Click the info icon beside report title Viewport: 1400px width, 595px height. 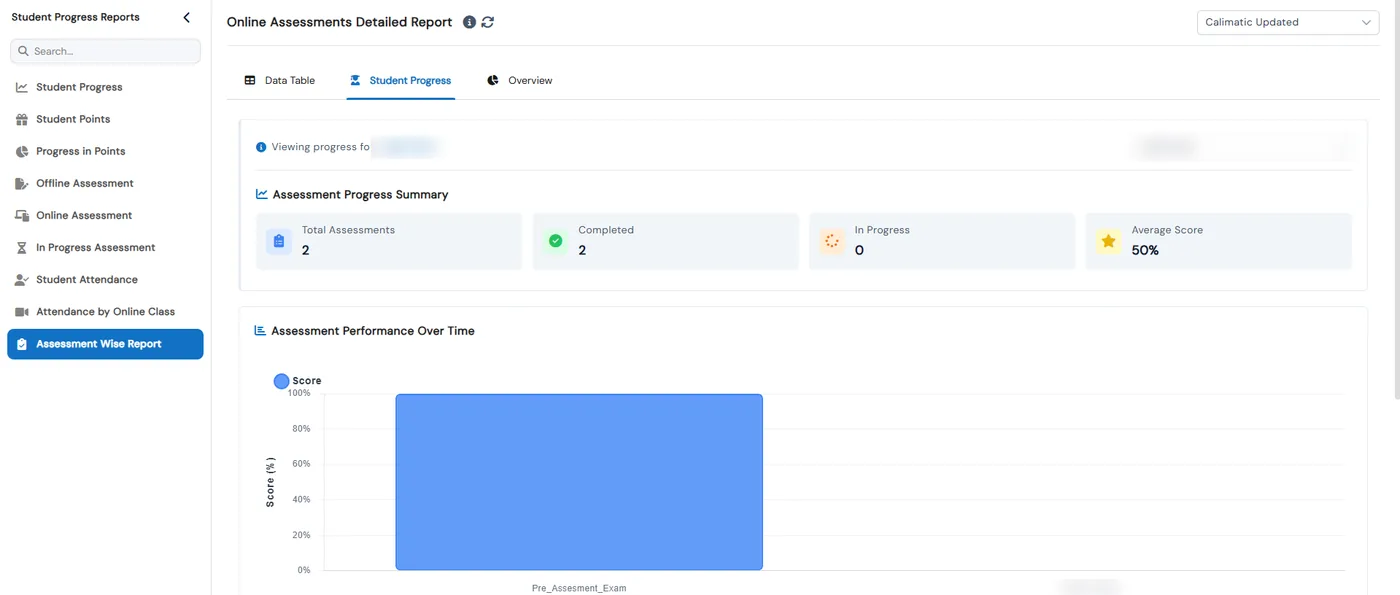(469, 22)
